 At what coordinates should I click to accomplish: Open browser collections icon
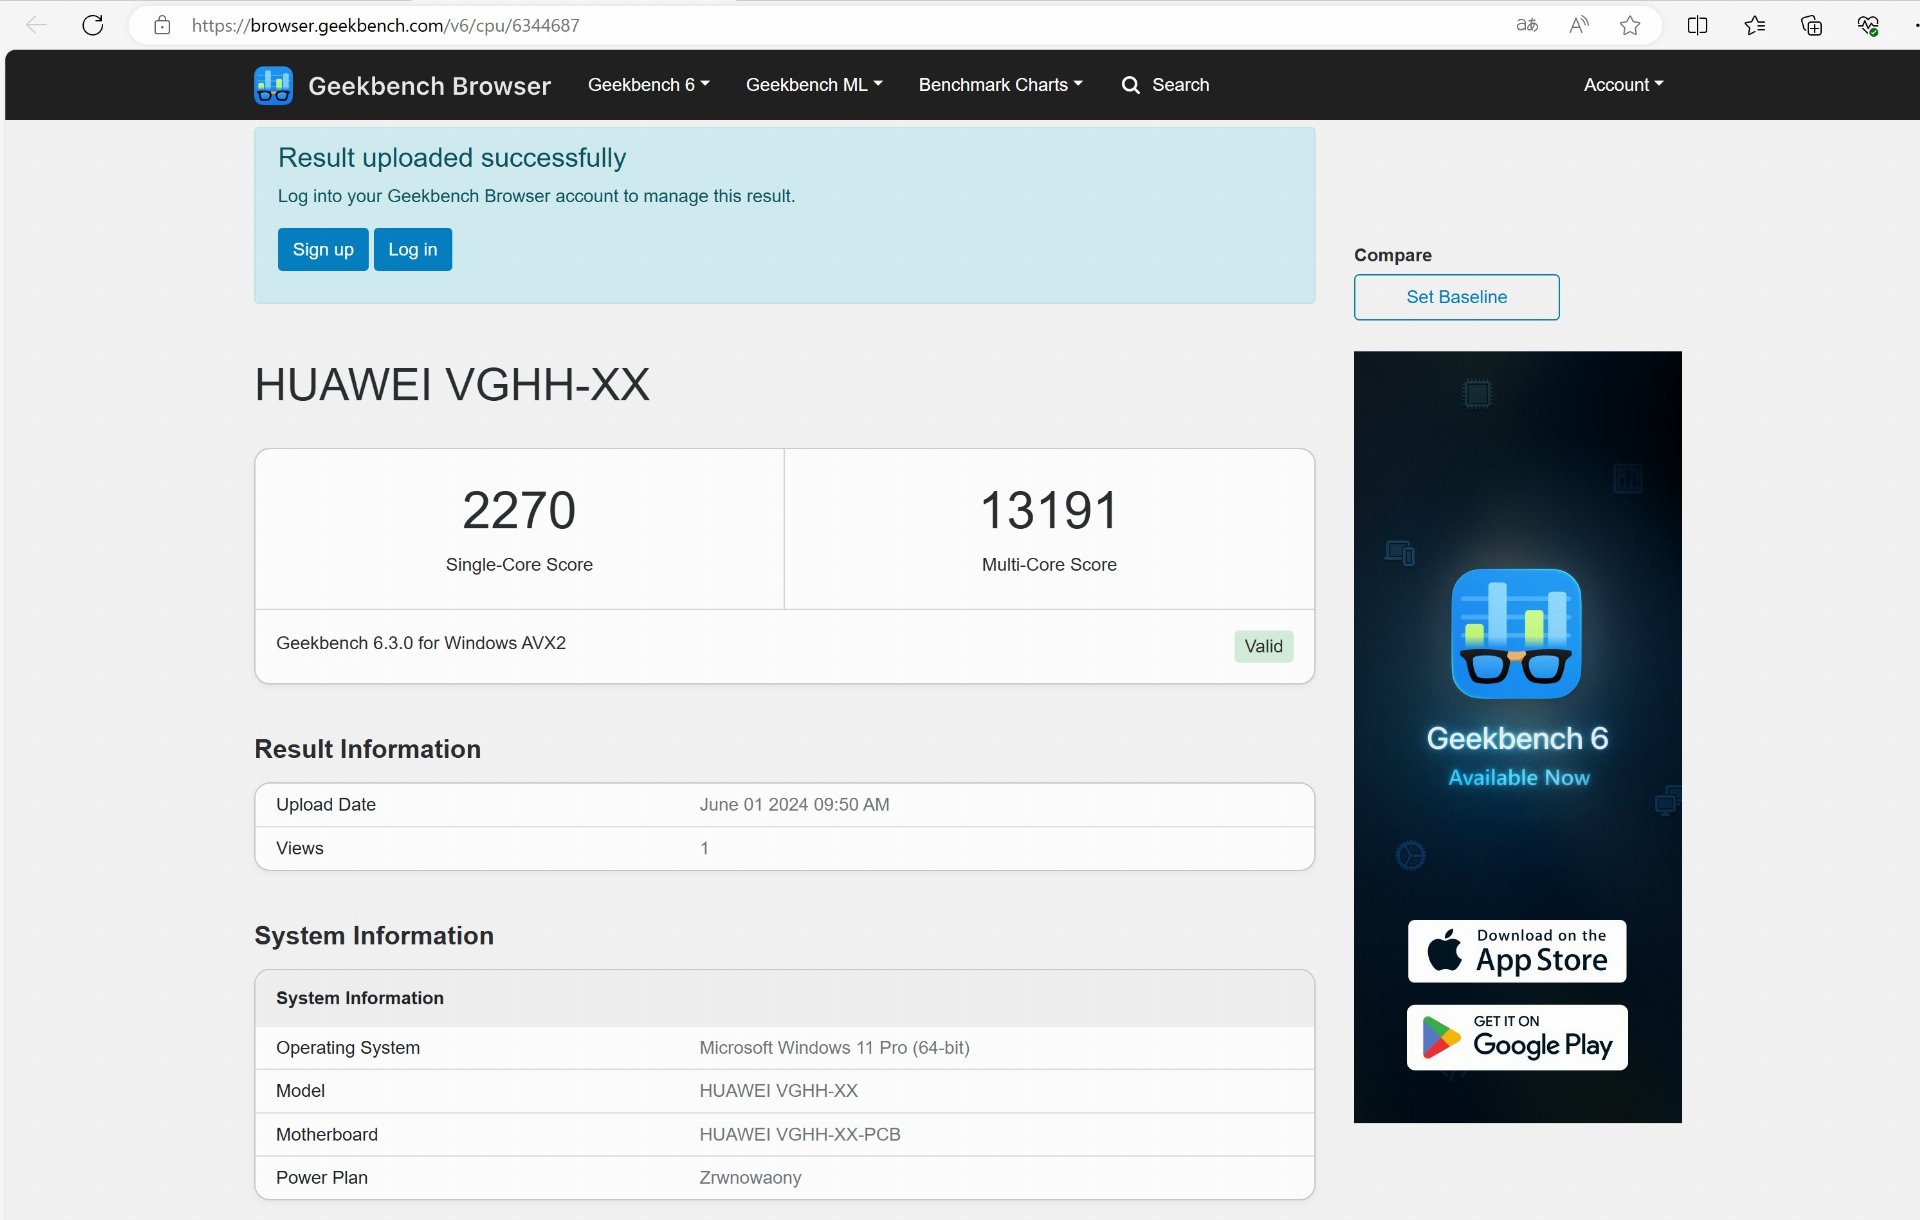pyautogui.click(x=1811, y=25)
